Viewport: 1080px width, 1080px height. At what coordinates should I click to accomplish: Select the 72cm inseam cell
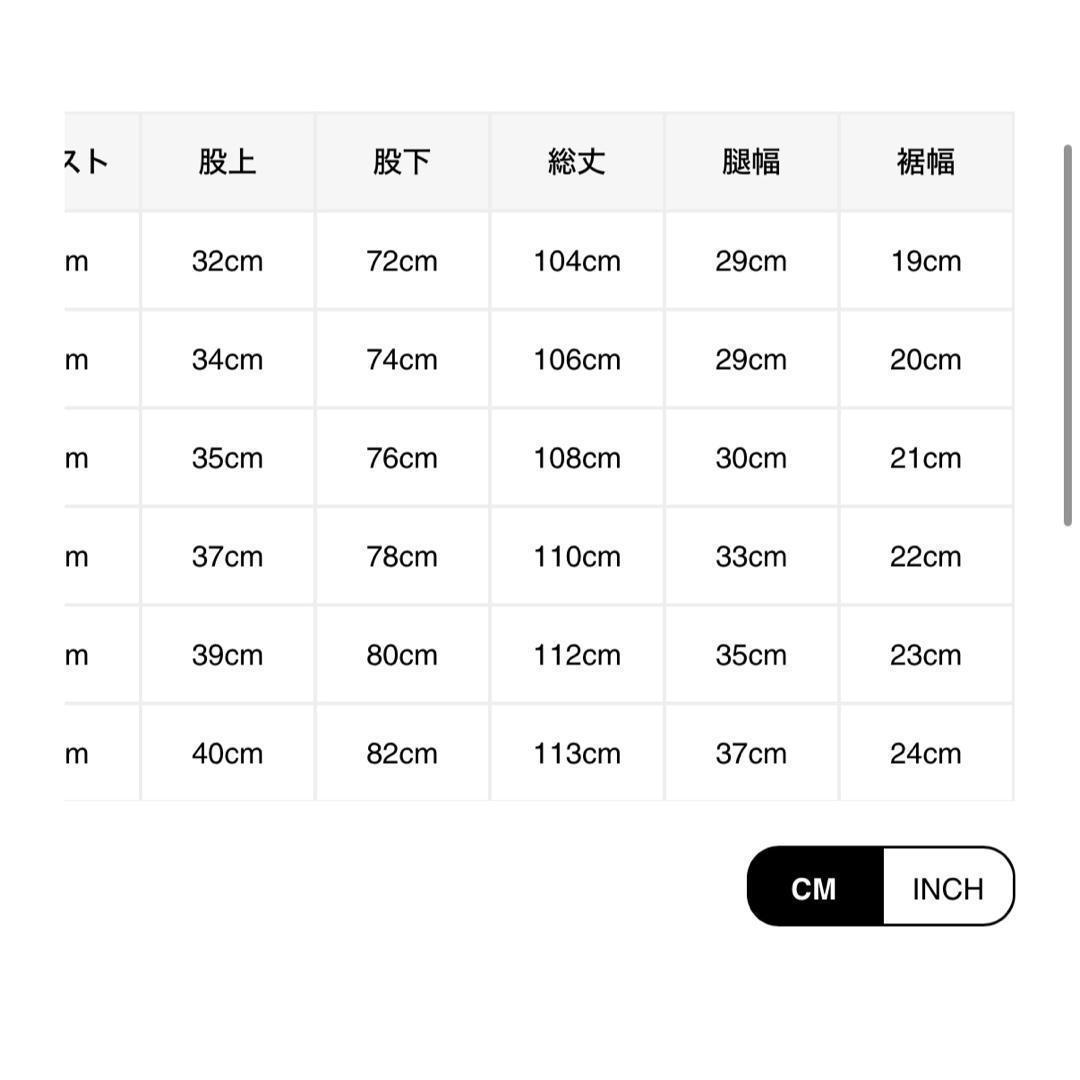402,261
